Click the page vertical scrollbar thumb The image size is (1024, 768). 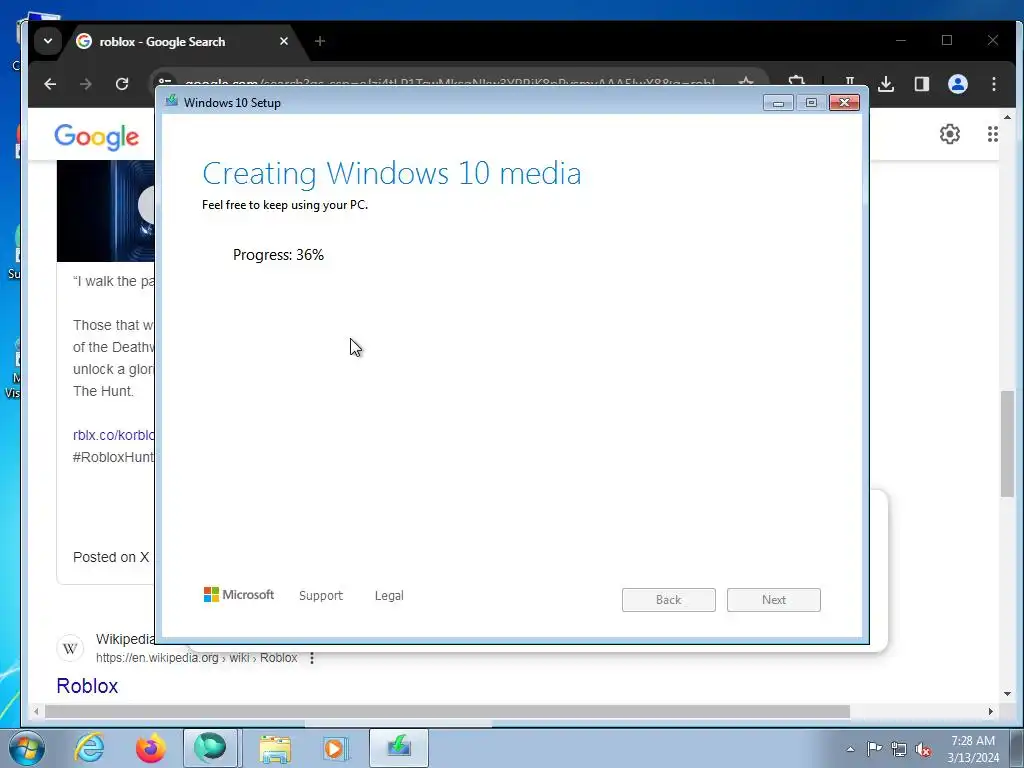[1008, 444]
